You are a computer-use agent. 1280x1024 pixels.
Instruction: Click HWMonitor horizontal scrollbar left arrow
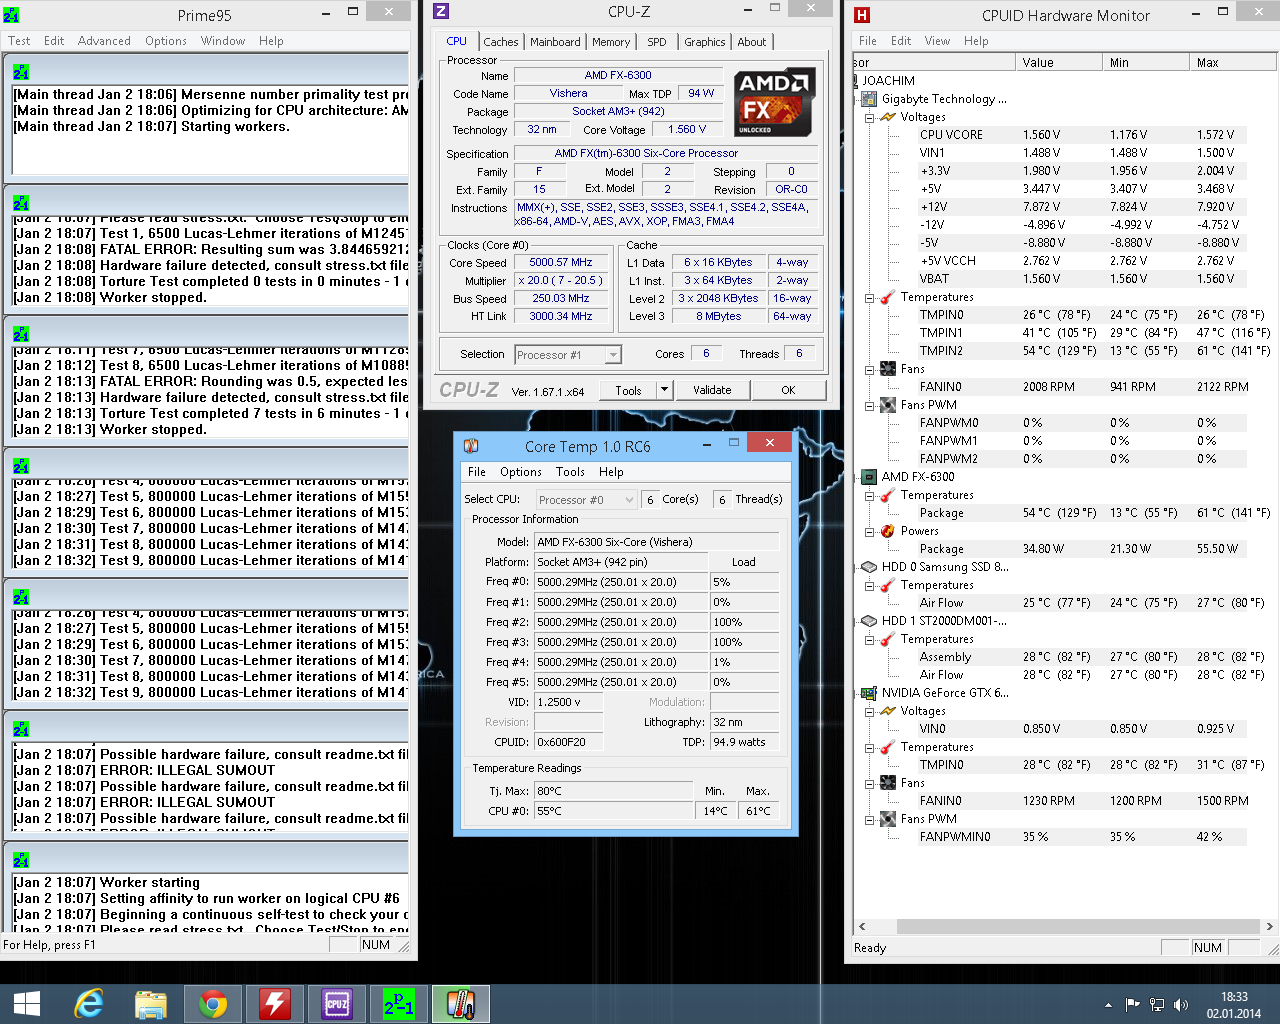[x=862, y=926]
